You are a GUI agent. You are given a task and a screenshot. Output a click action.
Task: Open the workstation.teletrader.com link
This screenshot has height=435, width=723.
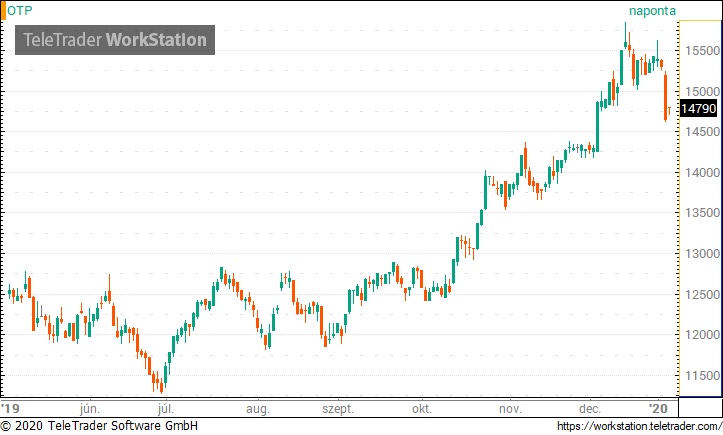[640, 426]
